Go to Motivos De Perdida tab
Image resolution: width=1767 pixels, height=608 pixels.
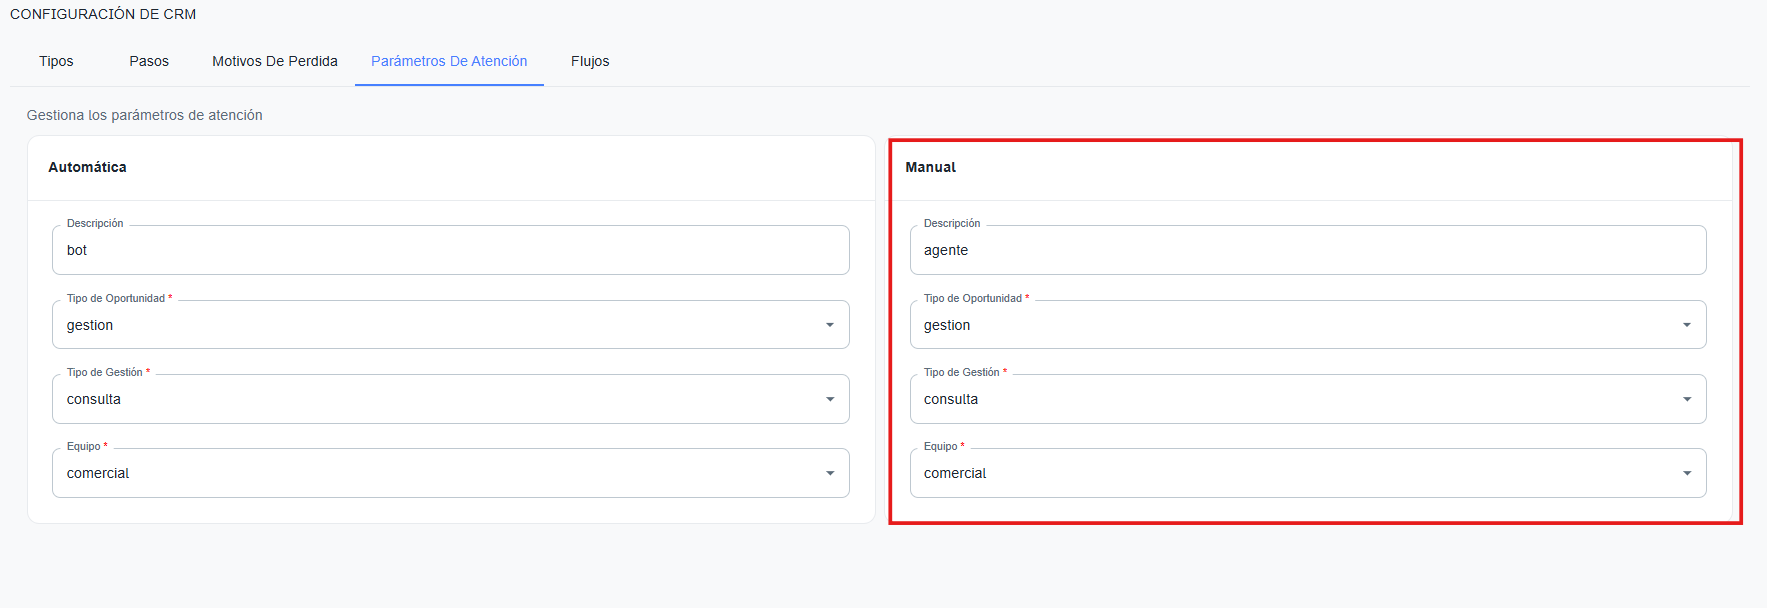275,61
